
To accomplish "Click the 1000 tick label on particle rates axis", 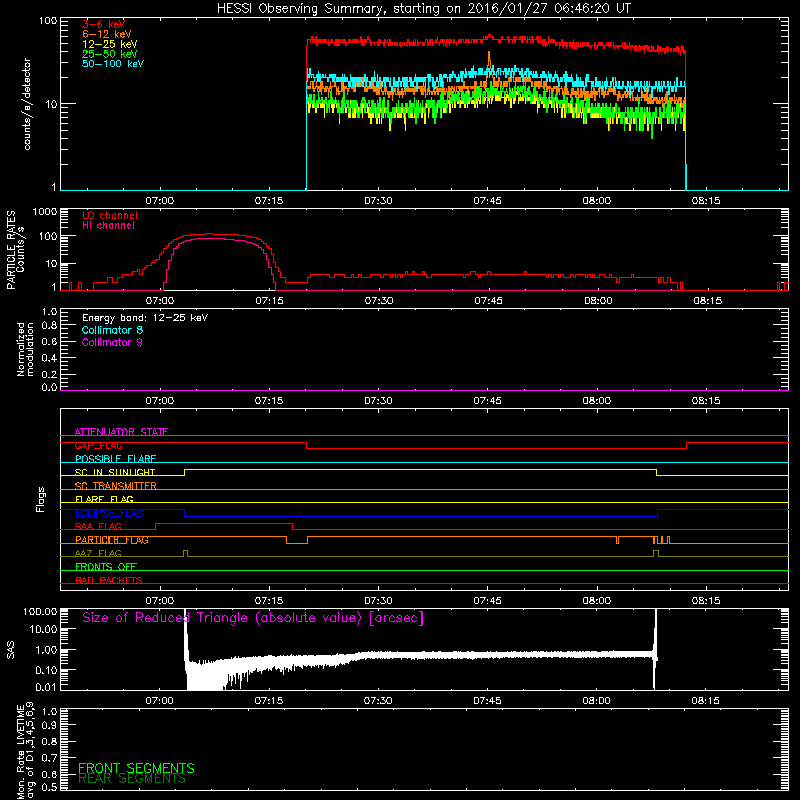I will coord(45,212).
